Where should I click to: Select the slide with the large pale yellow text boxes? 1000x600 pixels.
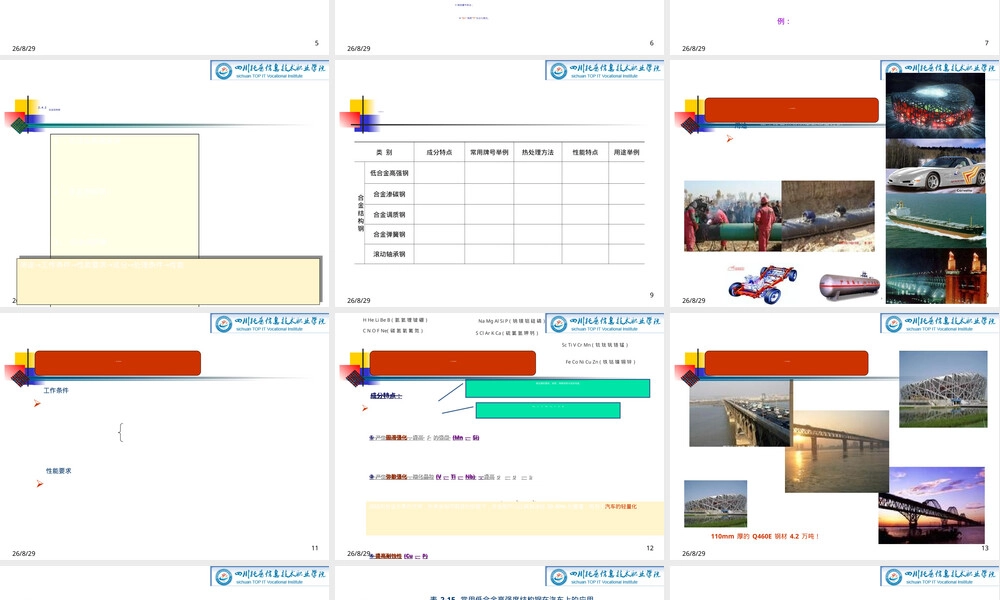[165, 184]
